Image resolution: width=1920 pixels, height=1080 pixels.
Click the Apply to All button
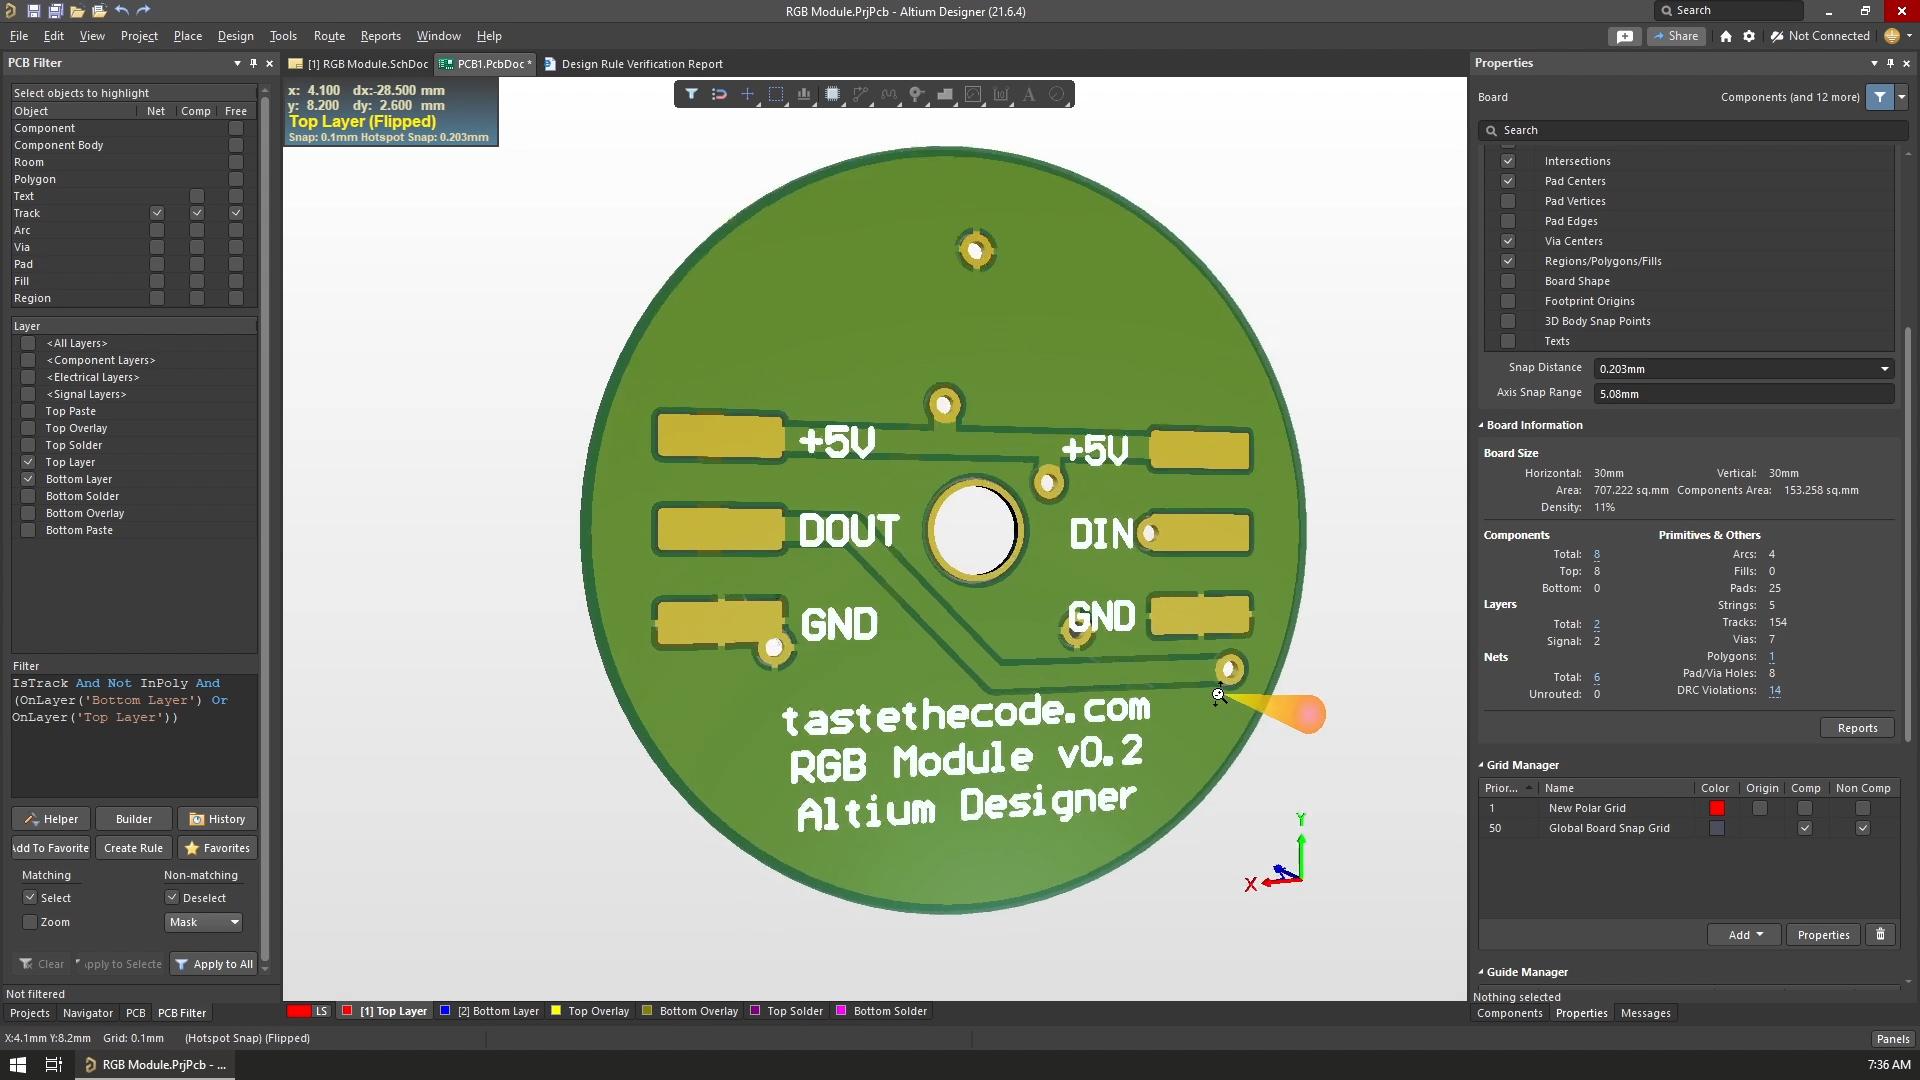(x=213, y=964)
